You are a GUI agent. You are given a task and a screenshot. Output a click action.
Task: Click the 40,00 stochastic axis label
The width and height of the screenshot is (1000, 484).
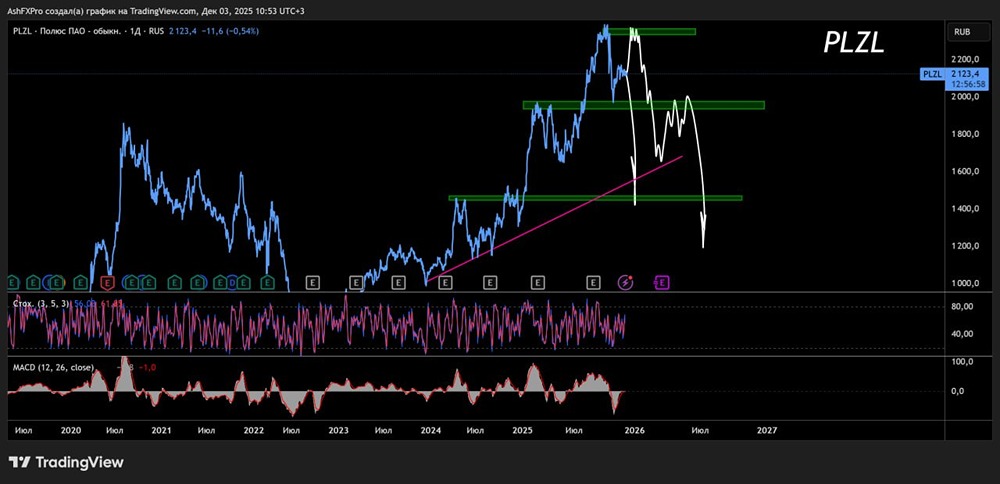(961, 334)
